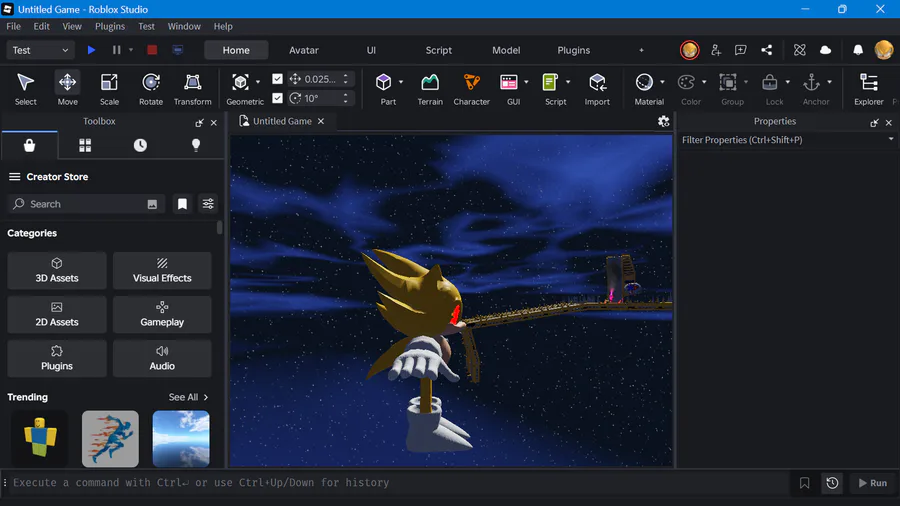Toggle the move snapping checkbox
This screenshot has height=506, width=900.
tap(277, 79)
